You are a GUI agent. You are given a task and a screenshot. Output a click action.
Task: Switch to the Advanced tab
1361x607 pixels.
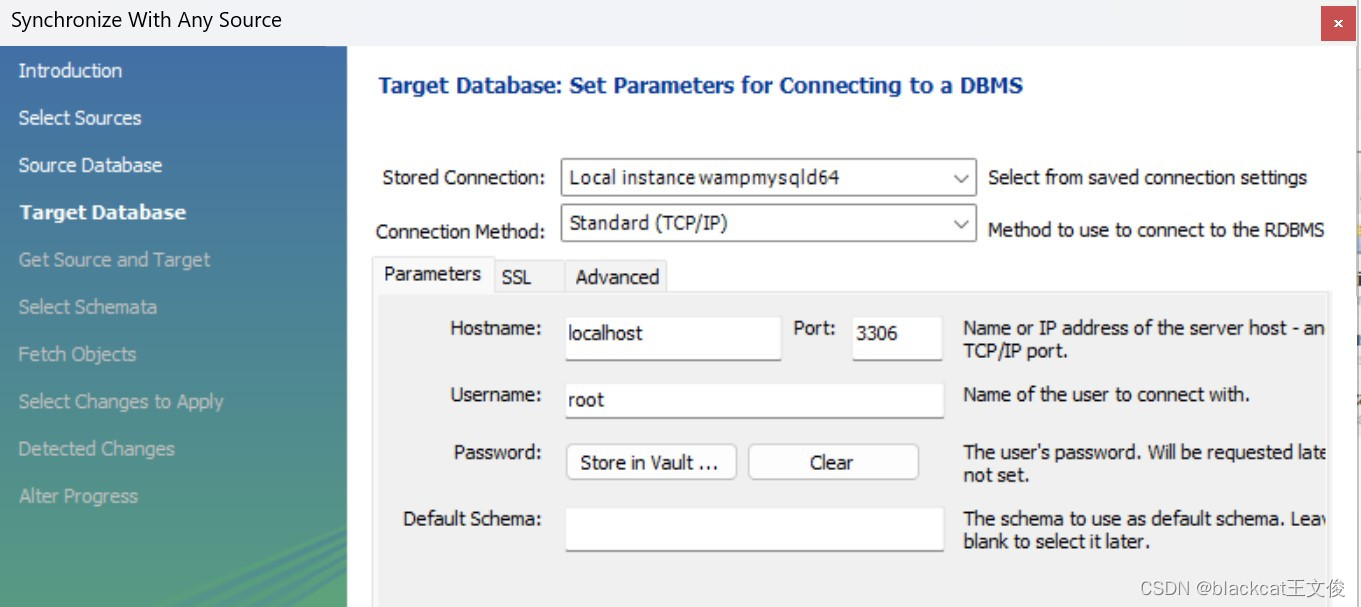tap(617, 277)
